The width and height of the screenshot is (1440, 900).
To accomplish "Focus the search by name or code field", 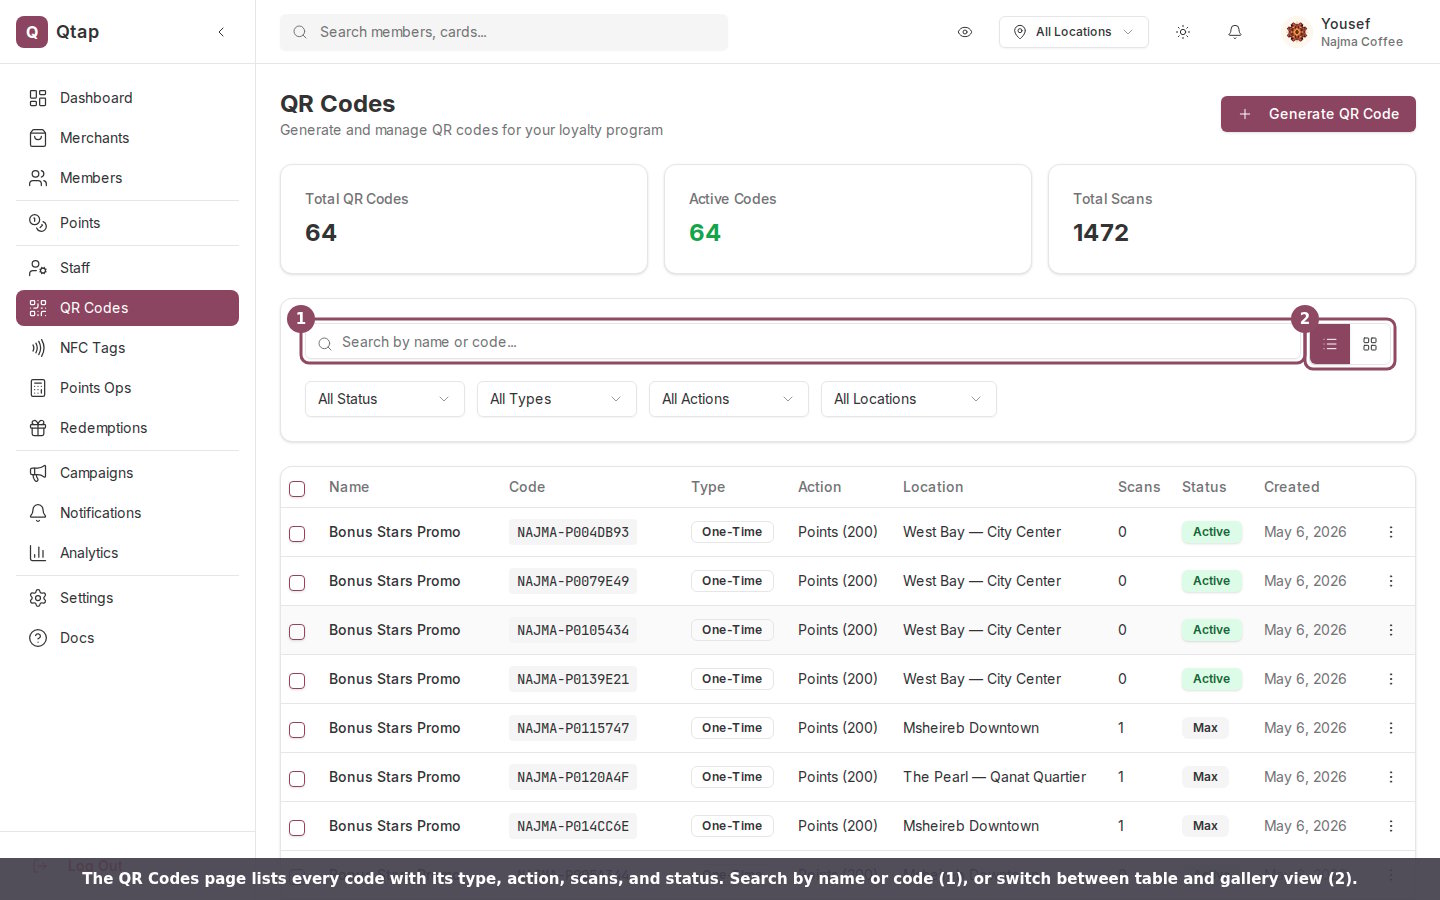I will [803, 342].
